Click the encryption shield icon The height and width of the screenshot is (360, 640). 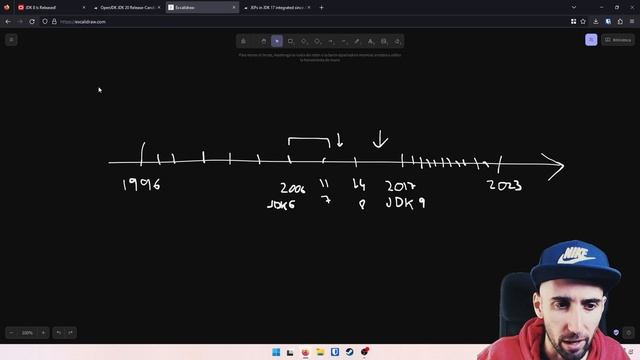pyautogui.click(x=616, y=333)
